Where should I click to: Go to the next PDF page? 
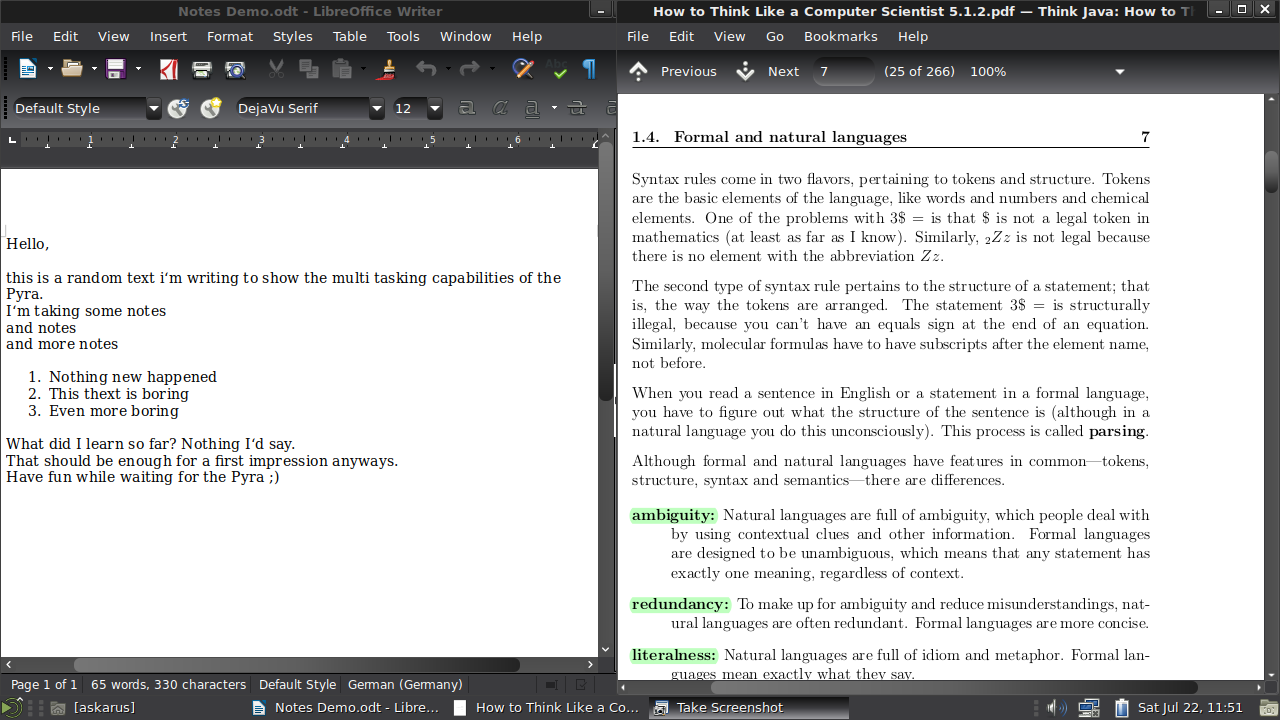(x=768, y=71)
